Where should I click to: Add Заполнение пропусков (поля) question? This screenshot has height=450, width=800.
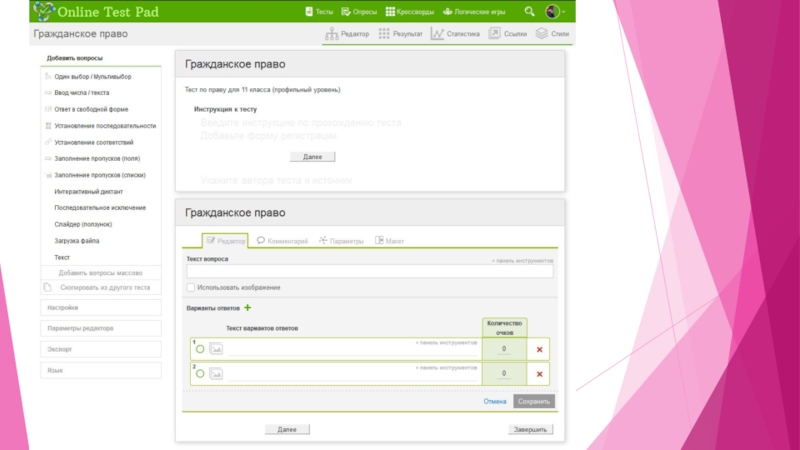[x=97, y=159]
